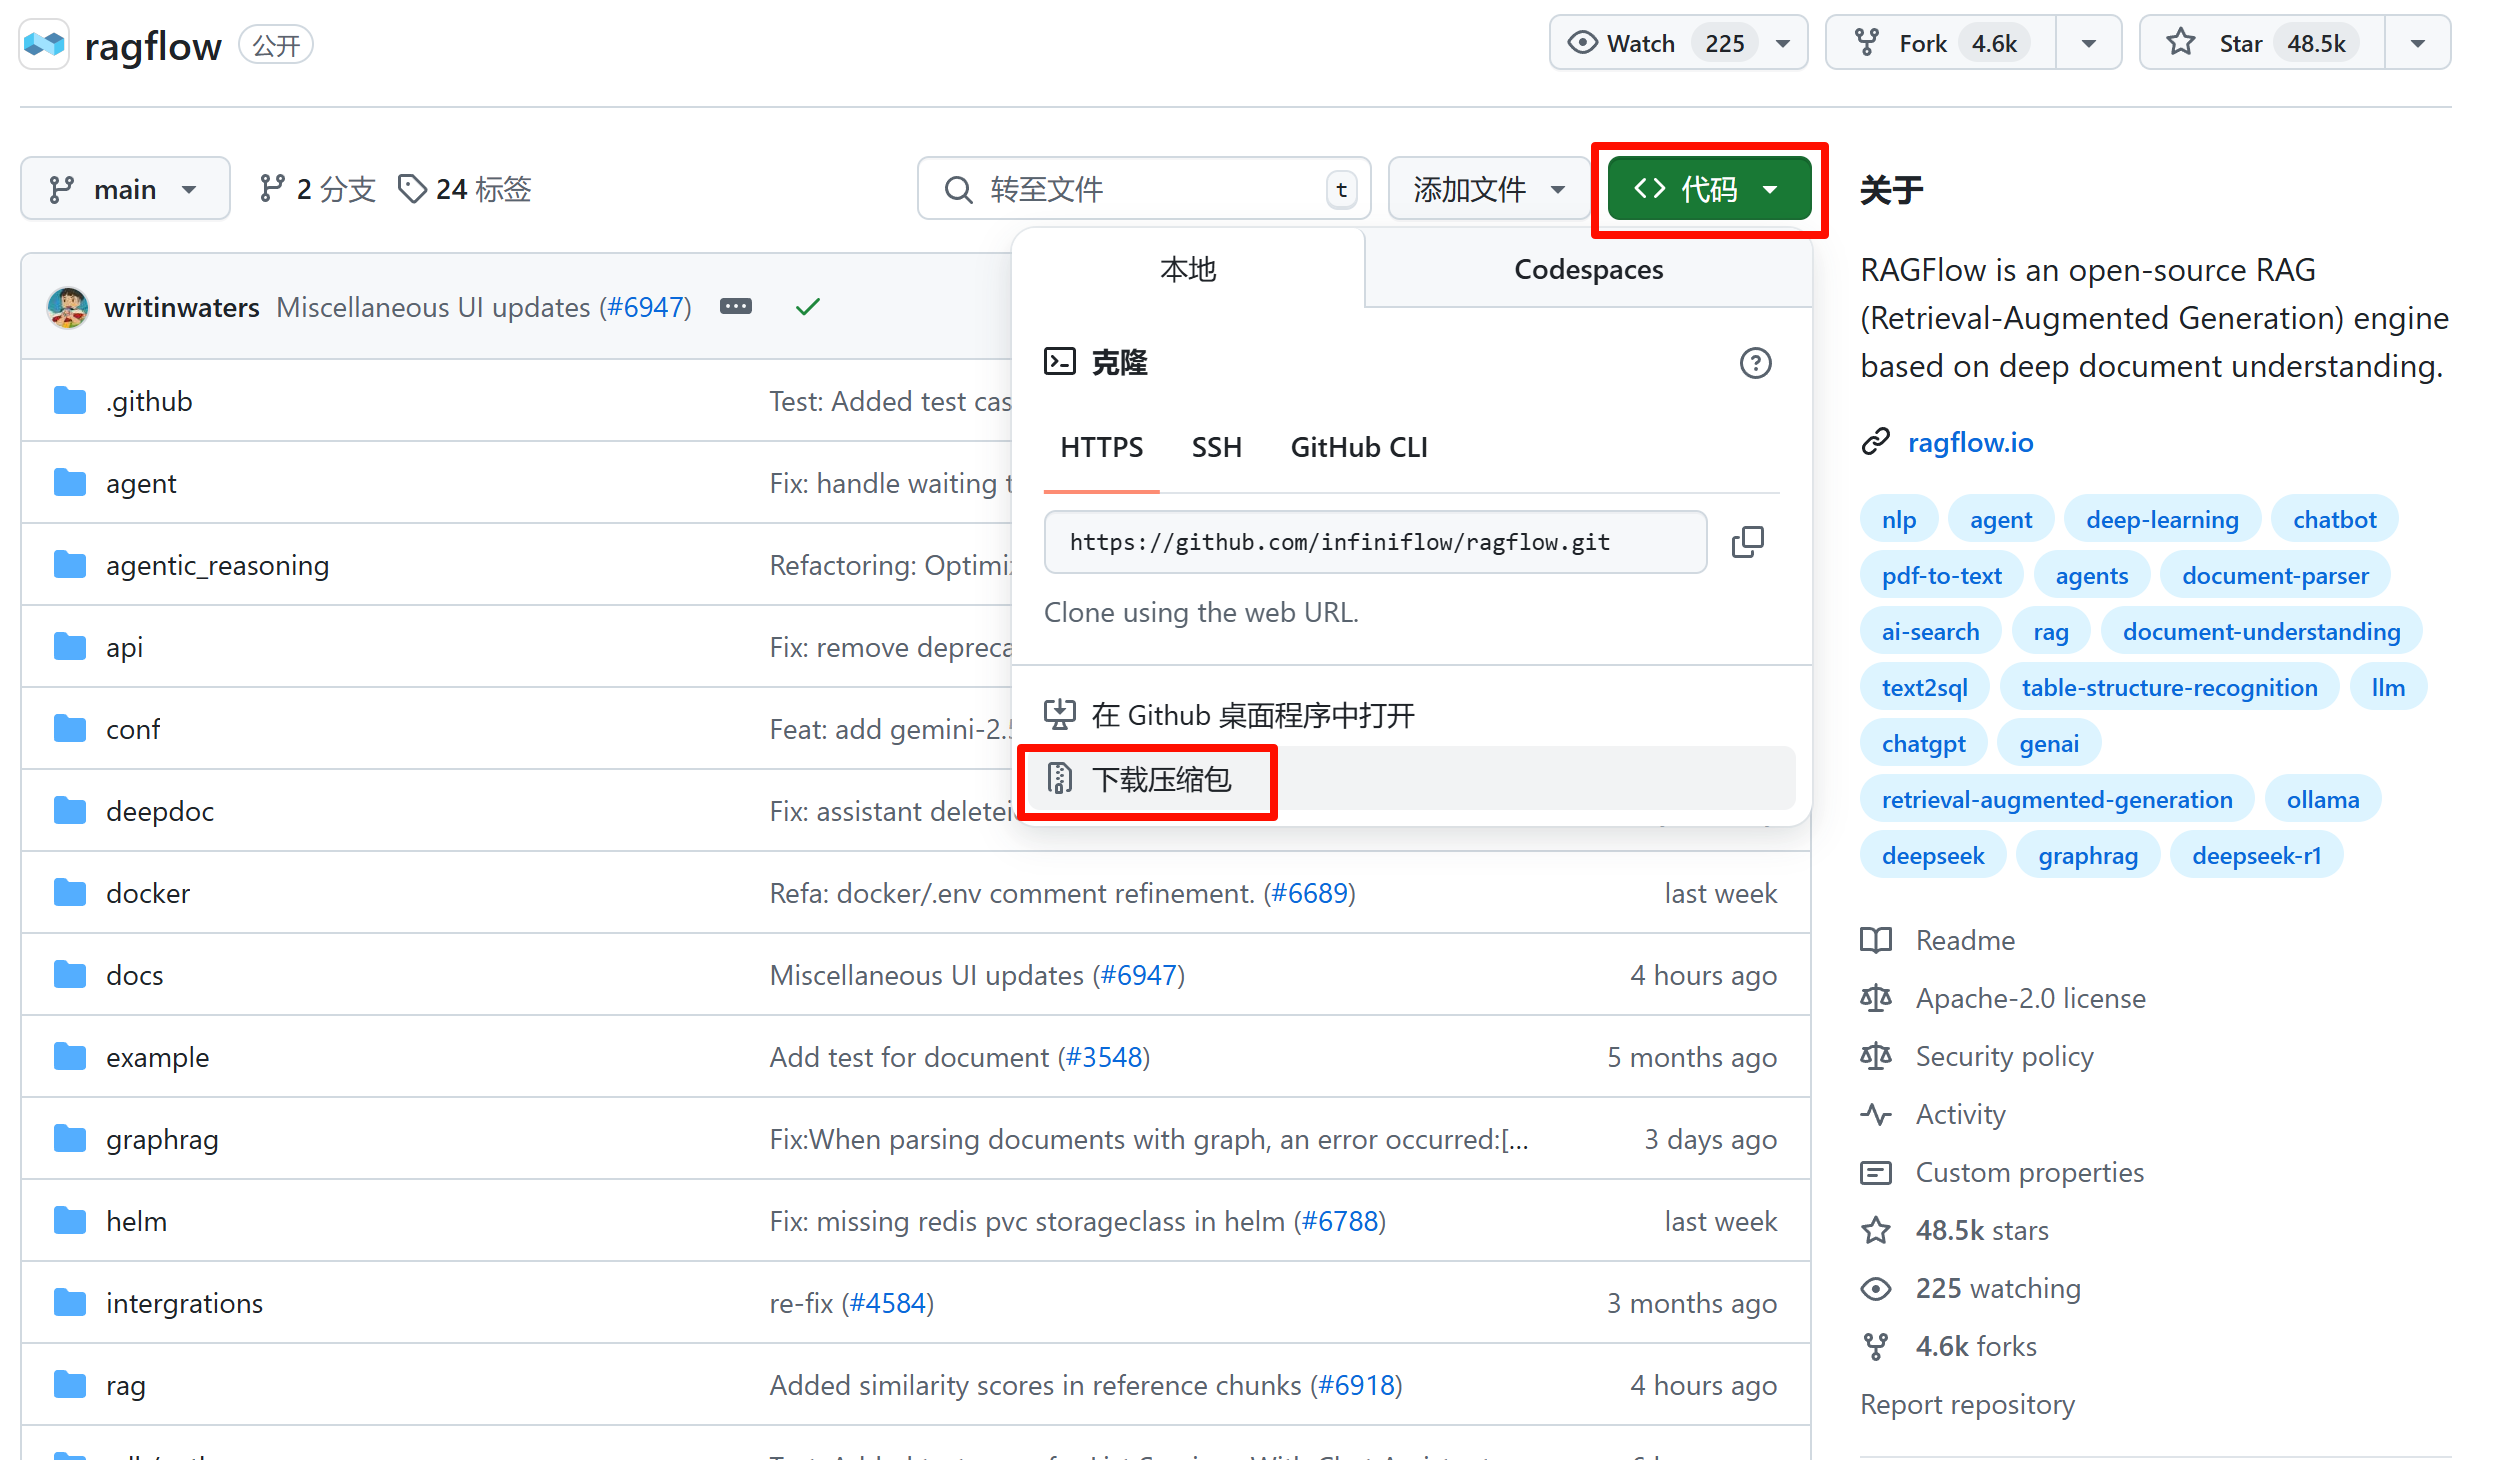Open the commit details ellipsis icon
The image size is (2503, 1460).
[x=736, y=307]
